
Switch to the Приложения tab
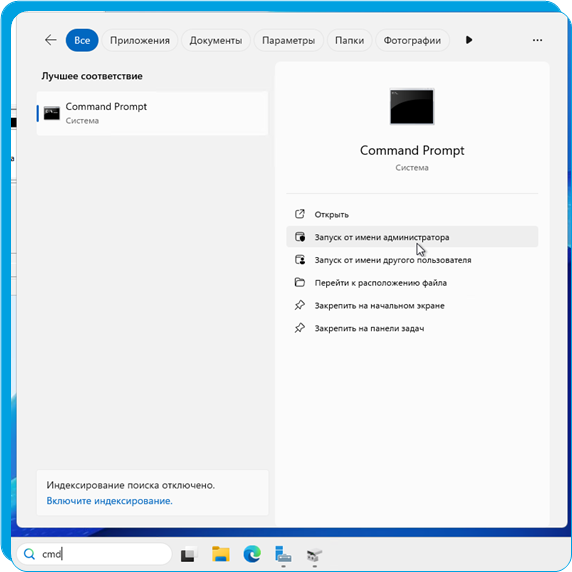pos(140,40)
